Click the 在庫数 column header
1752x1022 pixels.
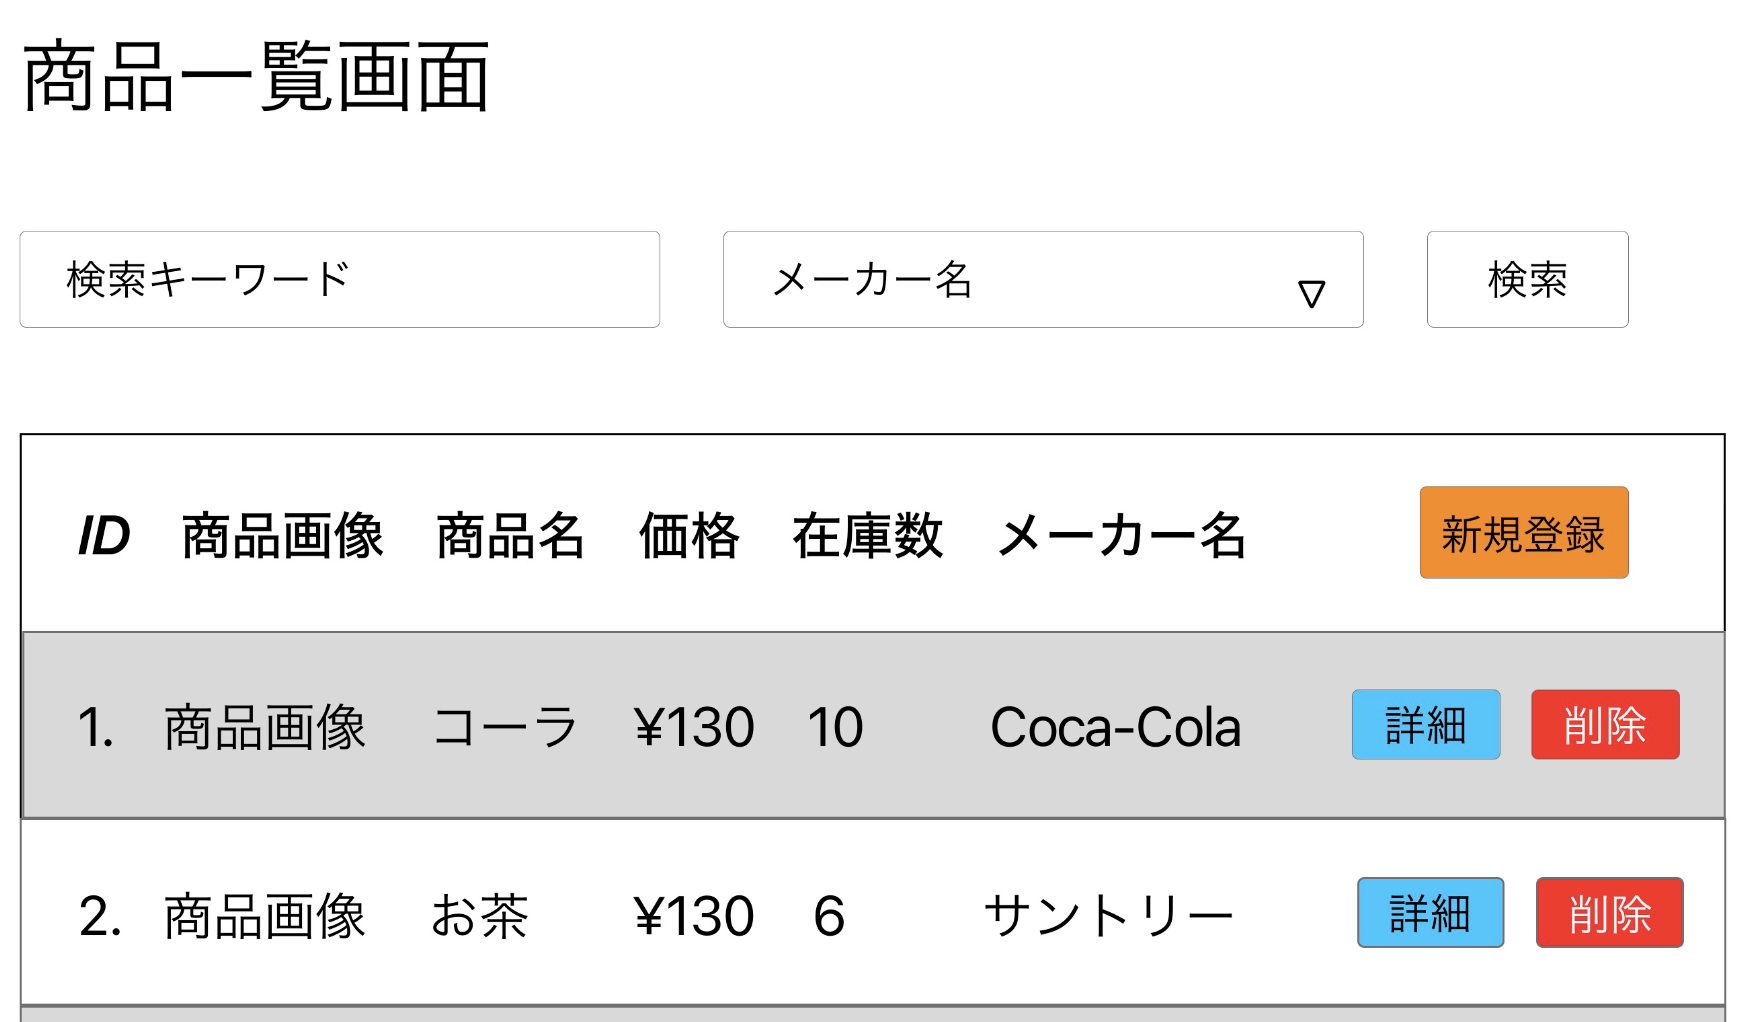(868, 536)
